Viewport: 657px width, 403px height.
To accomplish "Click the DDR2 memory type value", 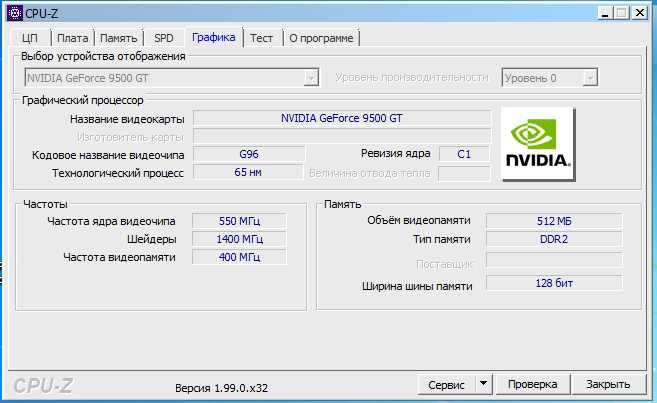I will click(x=554, y=239).
